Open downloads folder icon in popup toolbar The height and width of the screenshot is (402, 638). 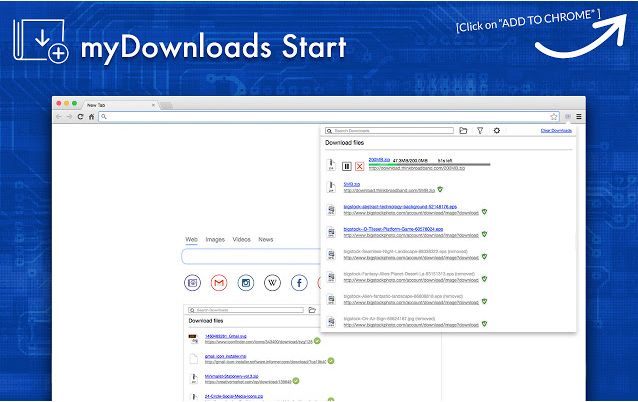tap(463, 131)
